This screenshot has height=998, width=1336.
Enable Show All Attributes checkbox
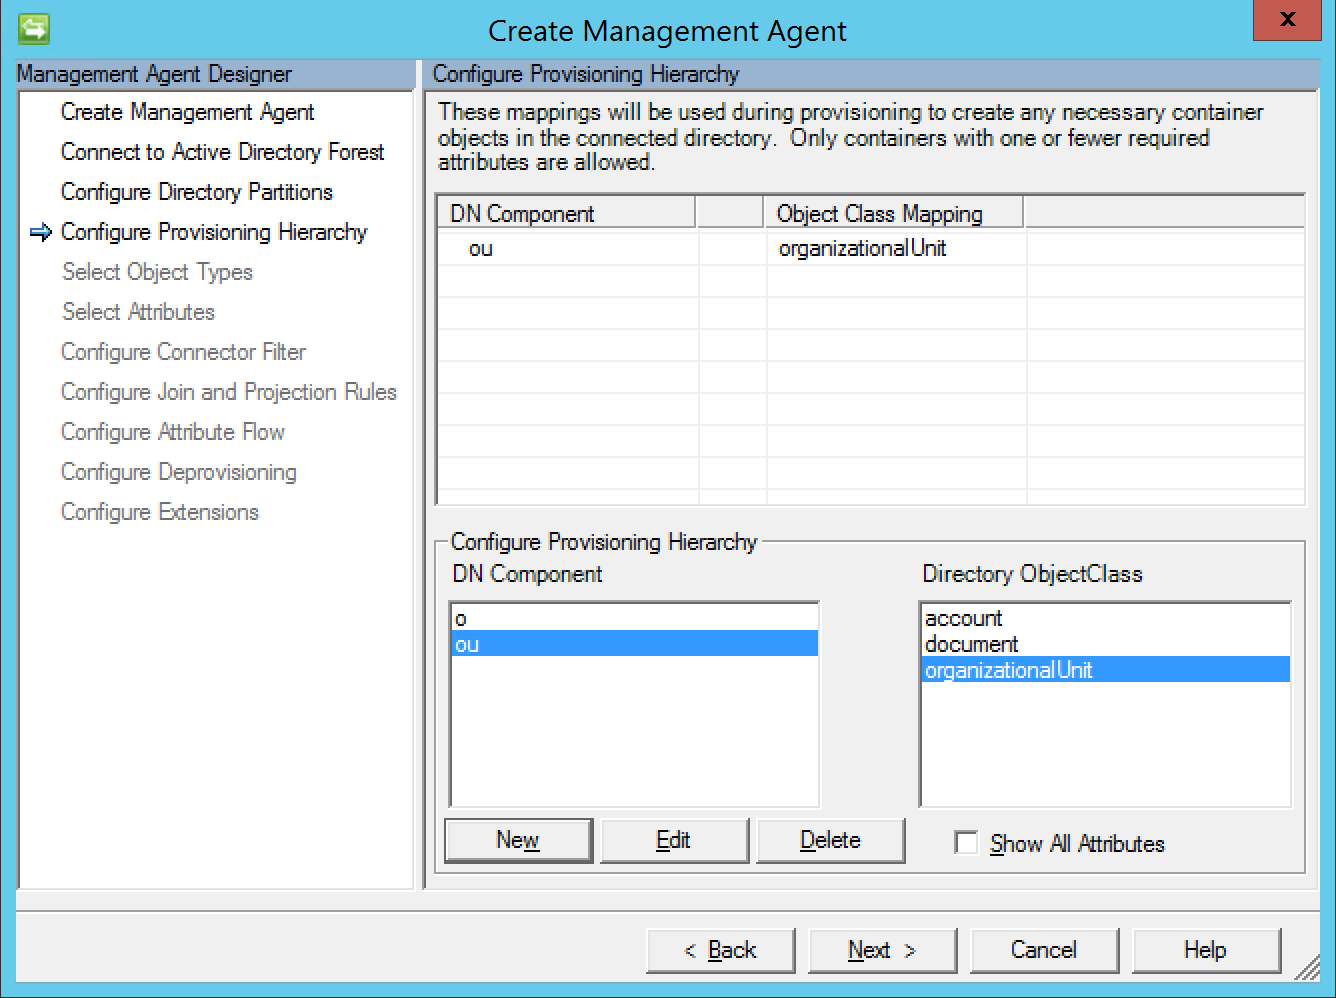point(966,843)
